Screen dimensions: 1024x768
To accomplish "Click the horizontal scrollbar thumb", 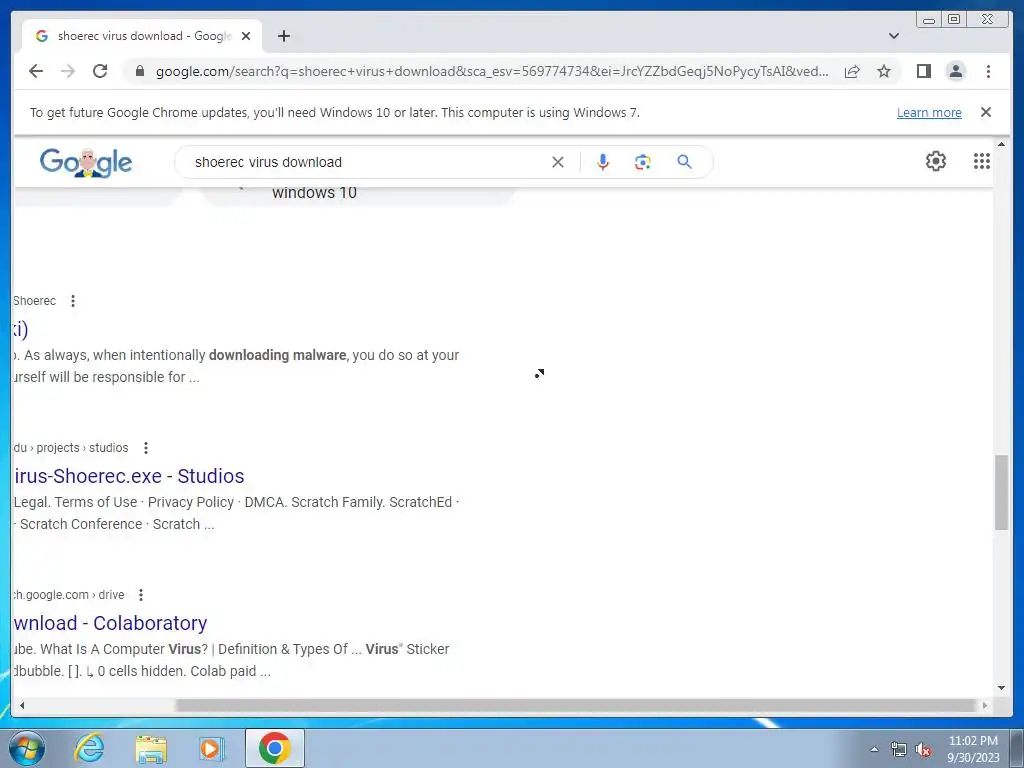I will [576, 705].
